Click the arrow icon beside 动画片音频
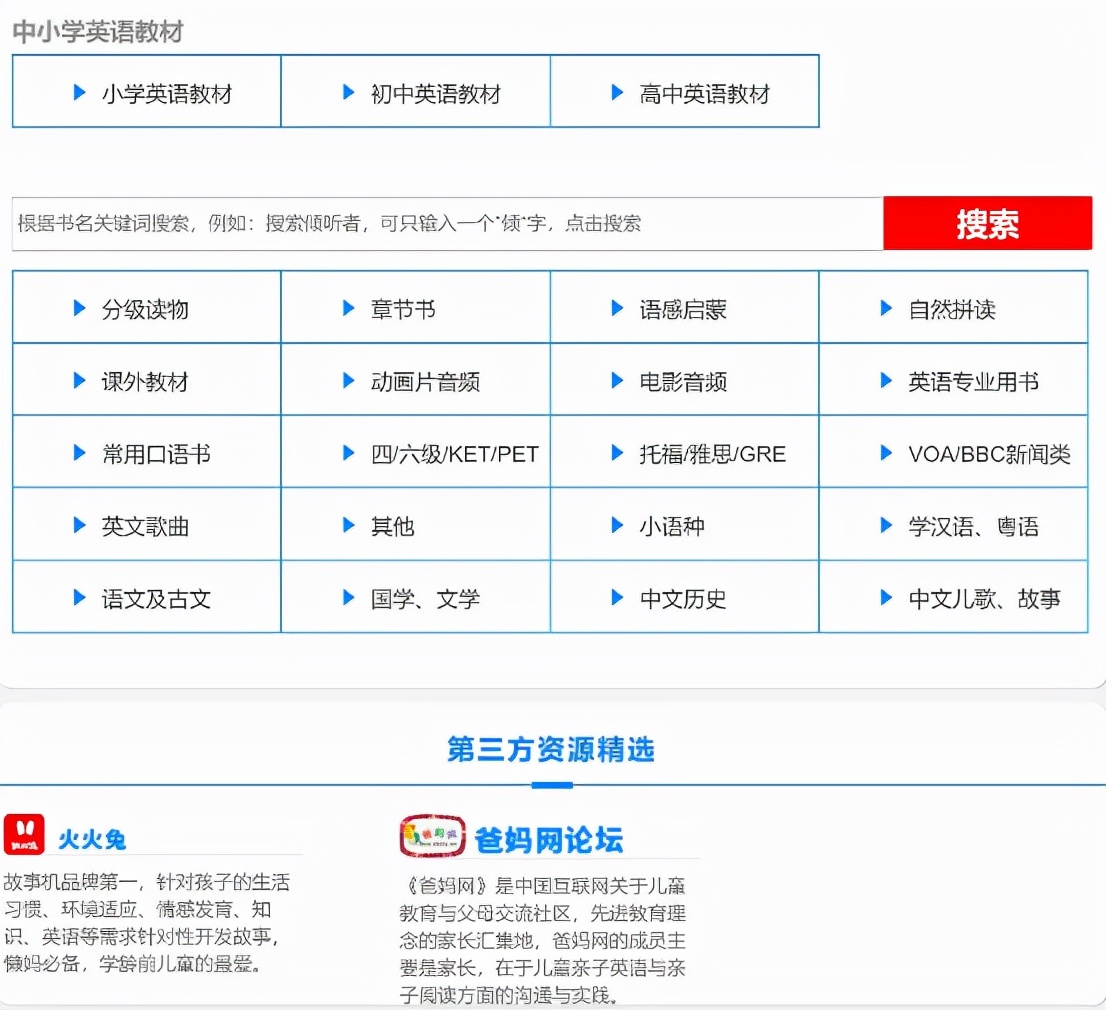Image resolution: width=1106 pixels, height=1010 pixels. [x=349, y=381]
